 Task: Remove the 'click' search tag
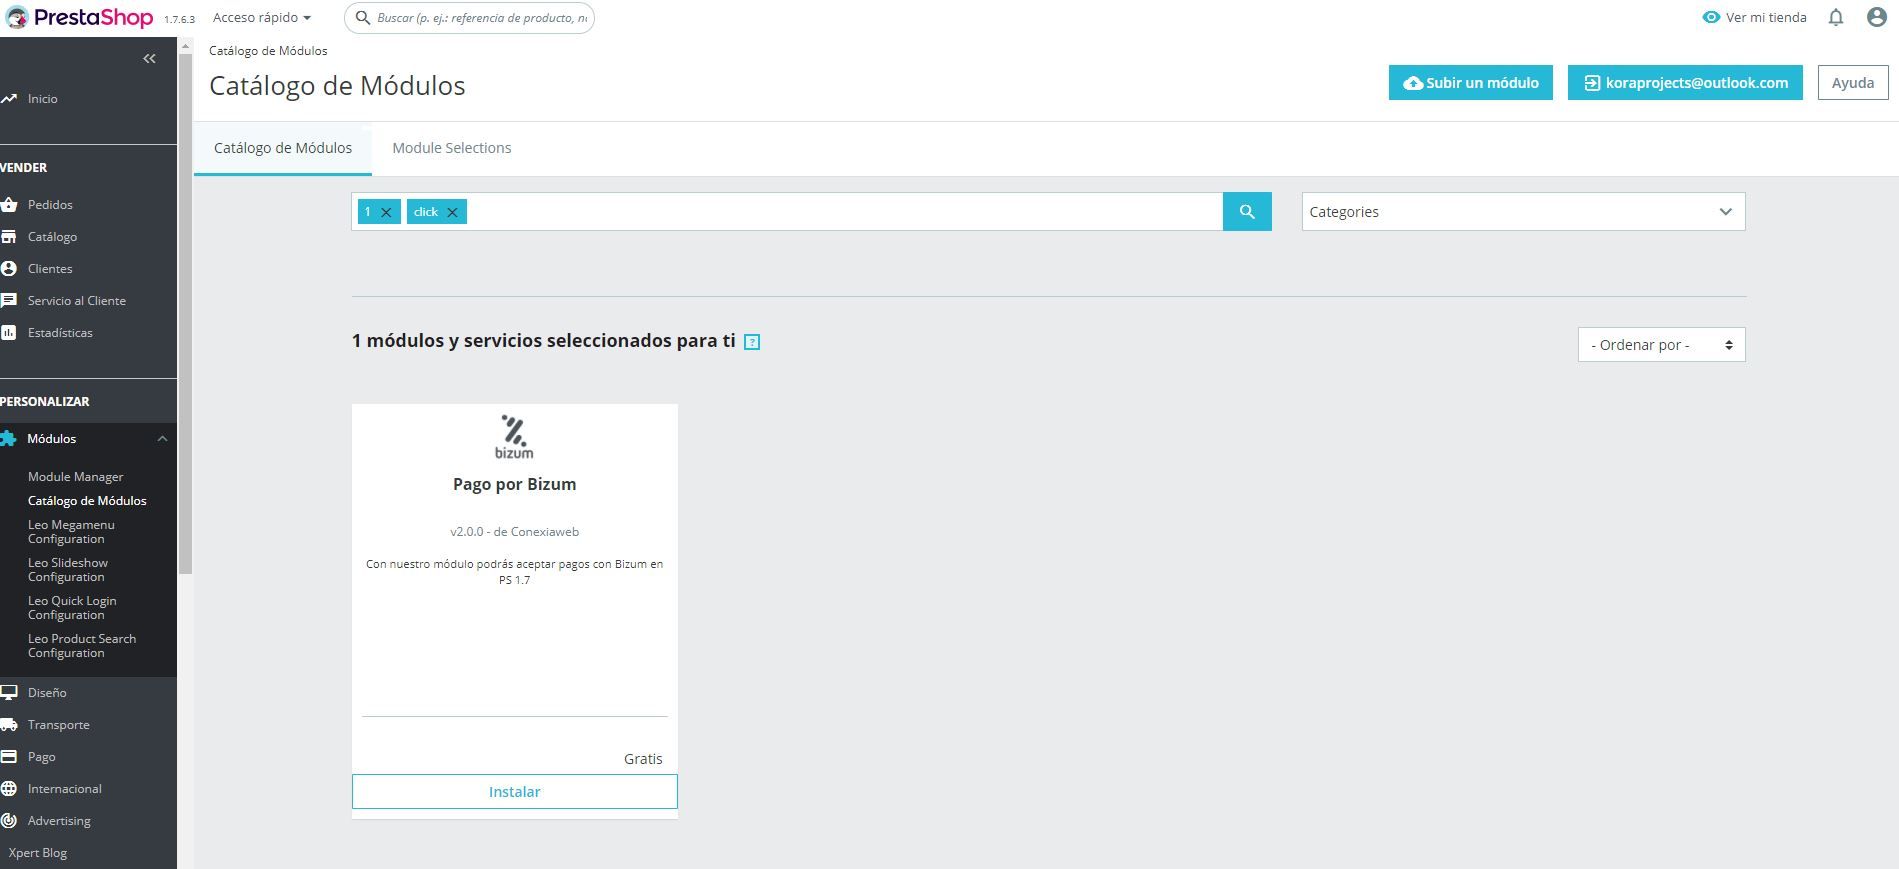[452, 212]
